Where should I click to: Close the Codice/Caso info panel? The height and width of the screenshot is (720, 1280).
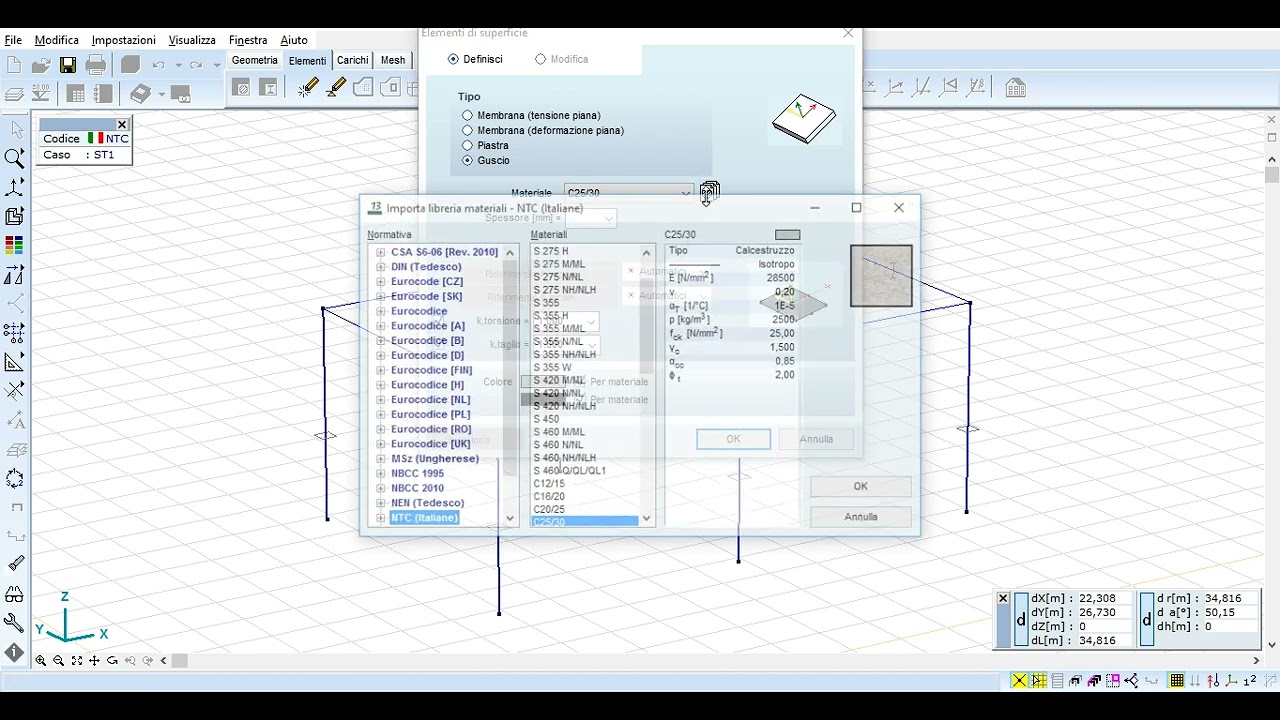coord(122,125)
